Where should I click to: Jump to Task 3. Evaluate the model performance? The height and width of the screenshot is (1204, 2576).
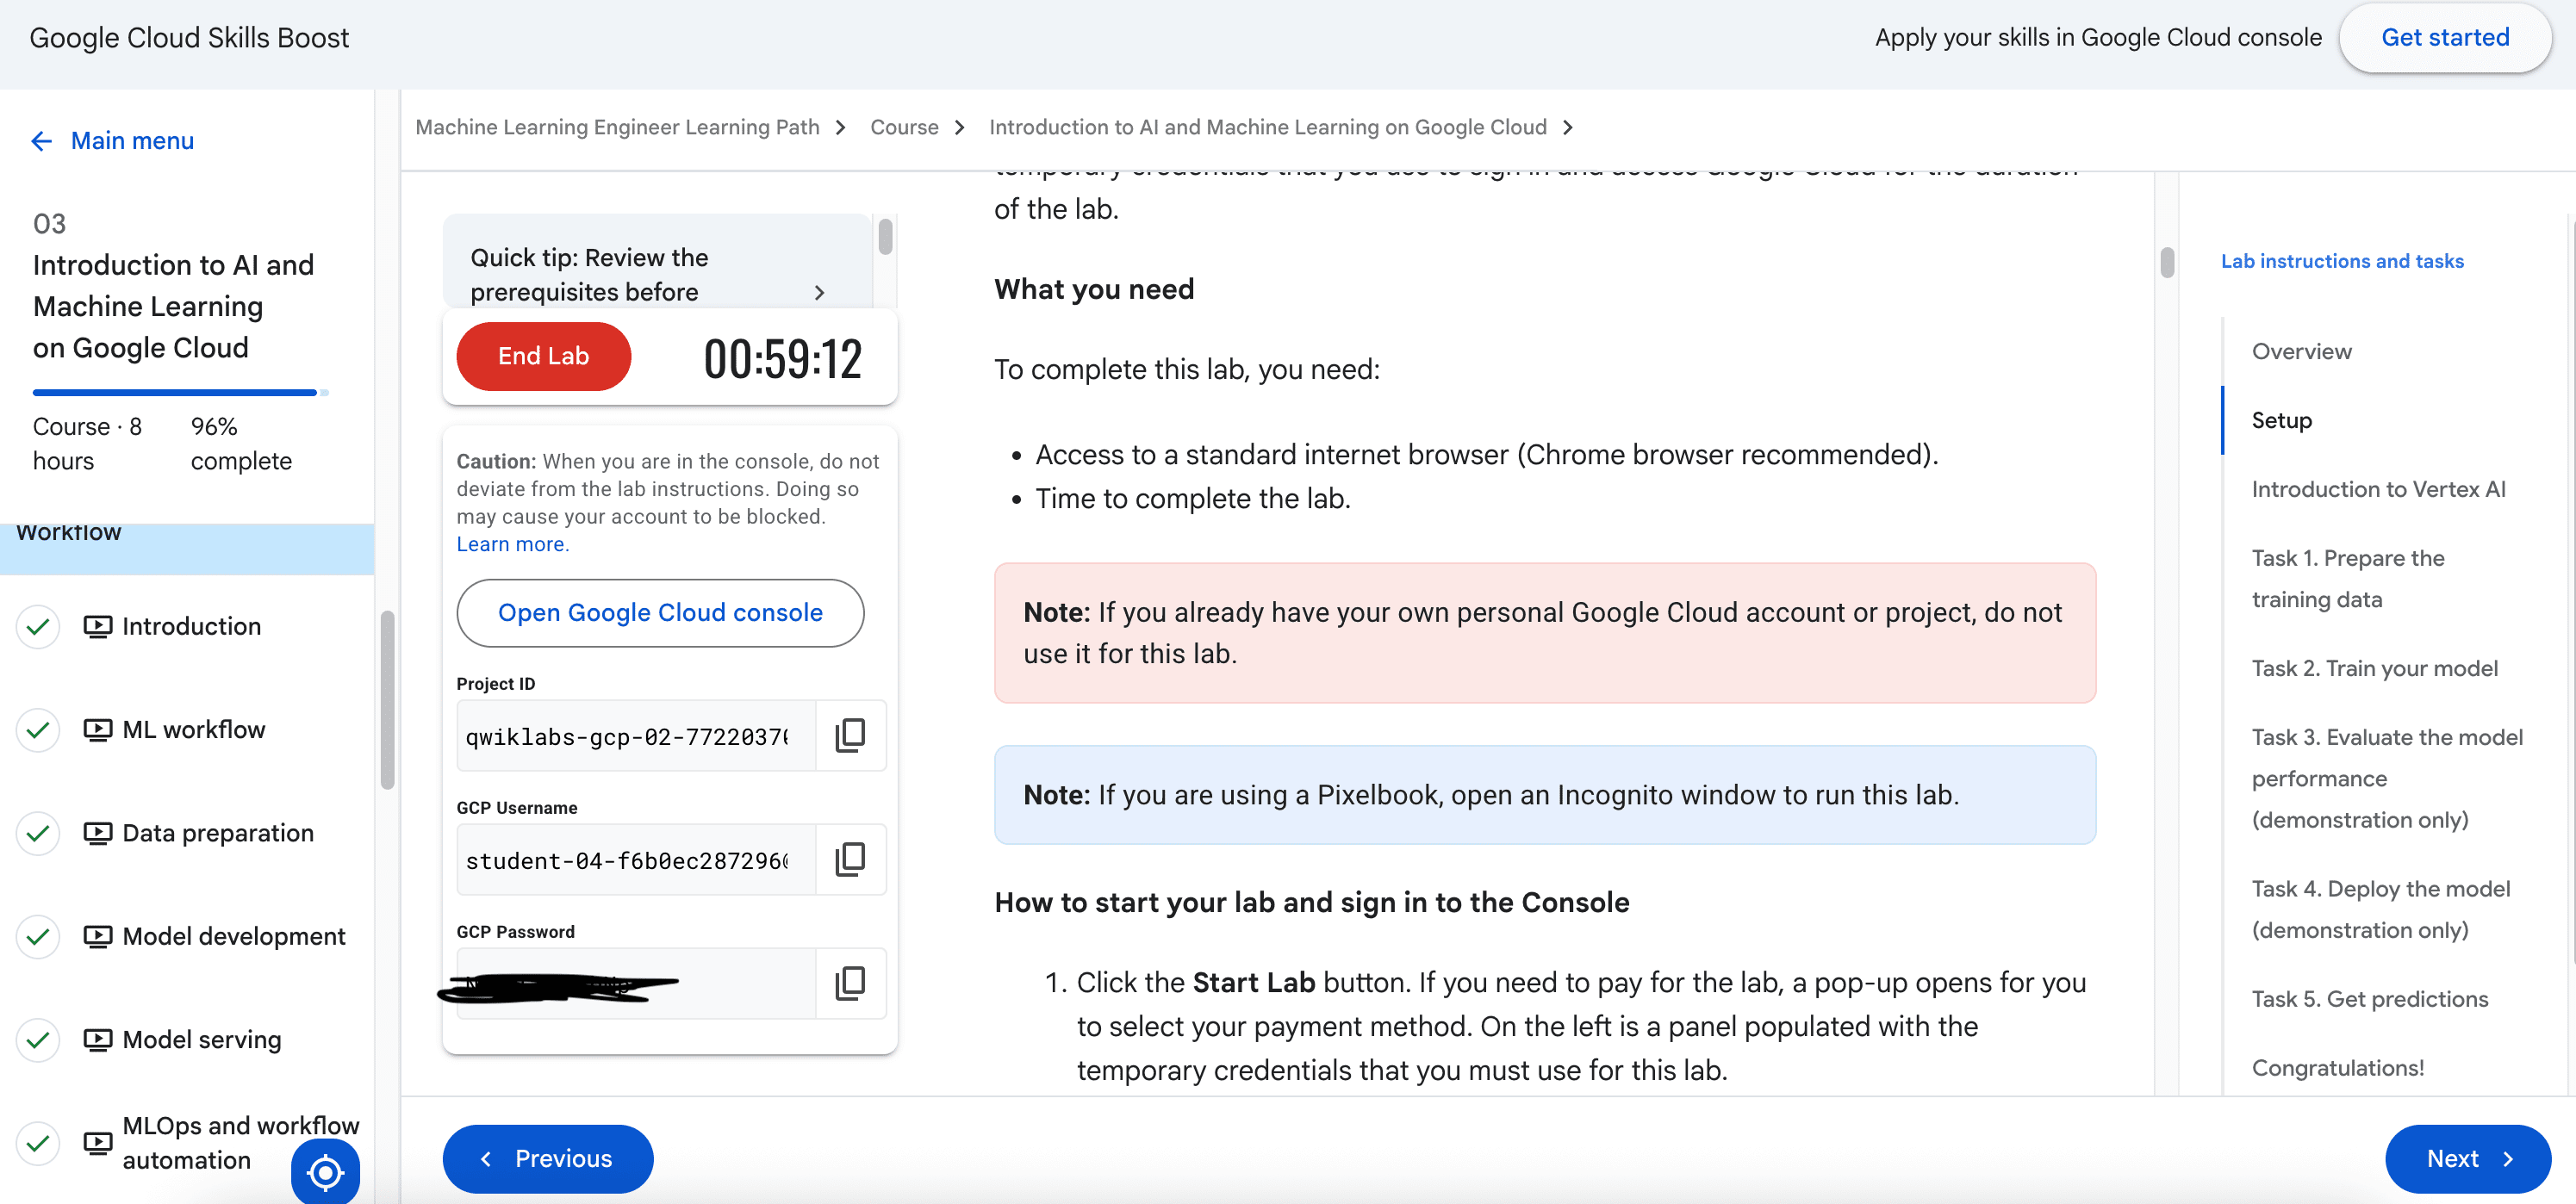2387,778
